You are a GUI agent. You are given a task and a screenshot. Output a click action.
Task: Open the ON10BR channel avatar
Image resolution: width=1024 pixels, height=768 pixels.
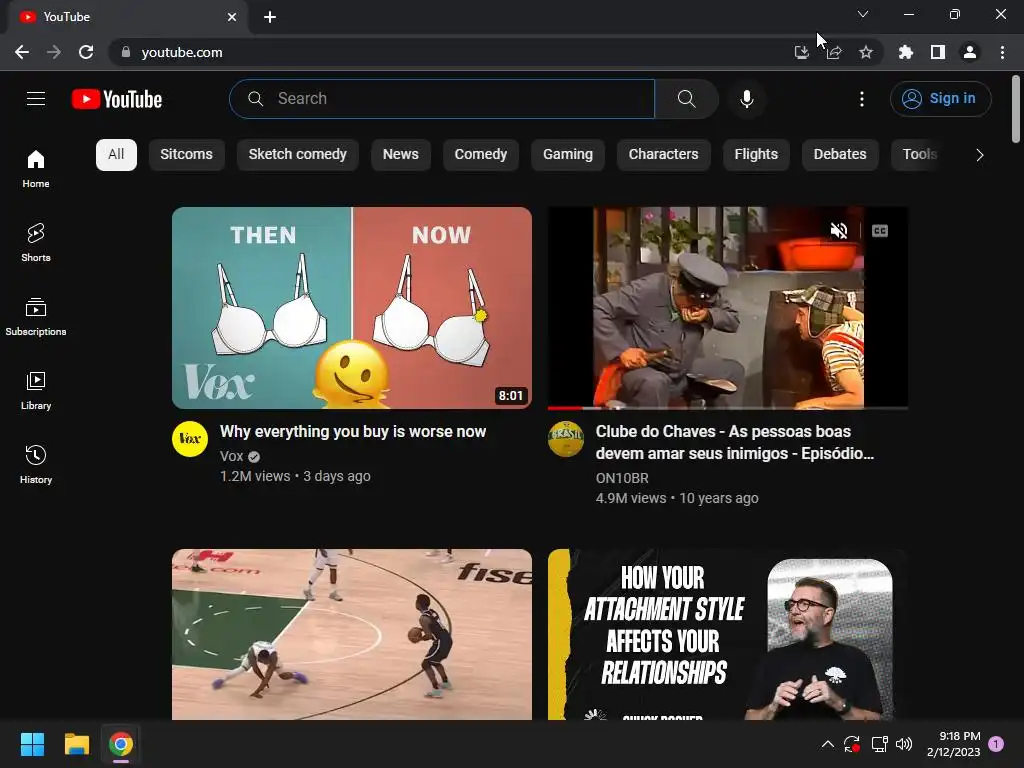(566, 439)
